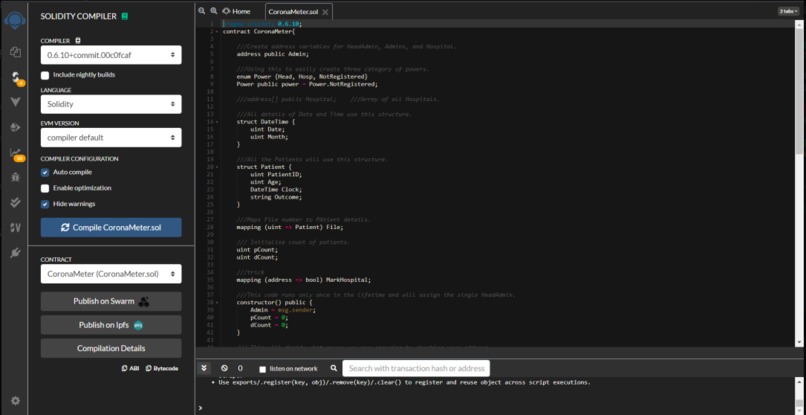Open the Contract CoronaMeter dropdown
The width and height of the screenshot is (806, 415).
pyautogui.click(x=111, y=274)
